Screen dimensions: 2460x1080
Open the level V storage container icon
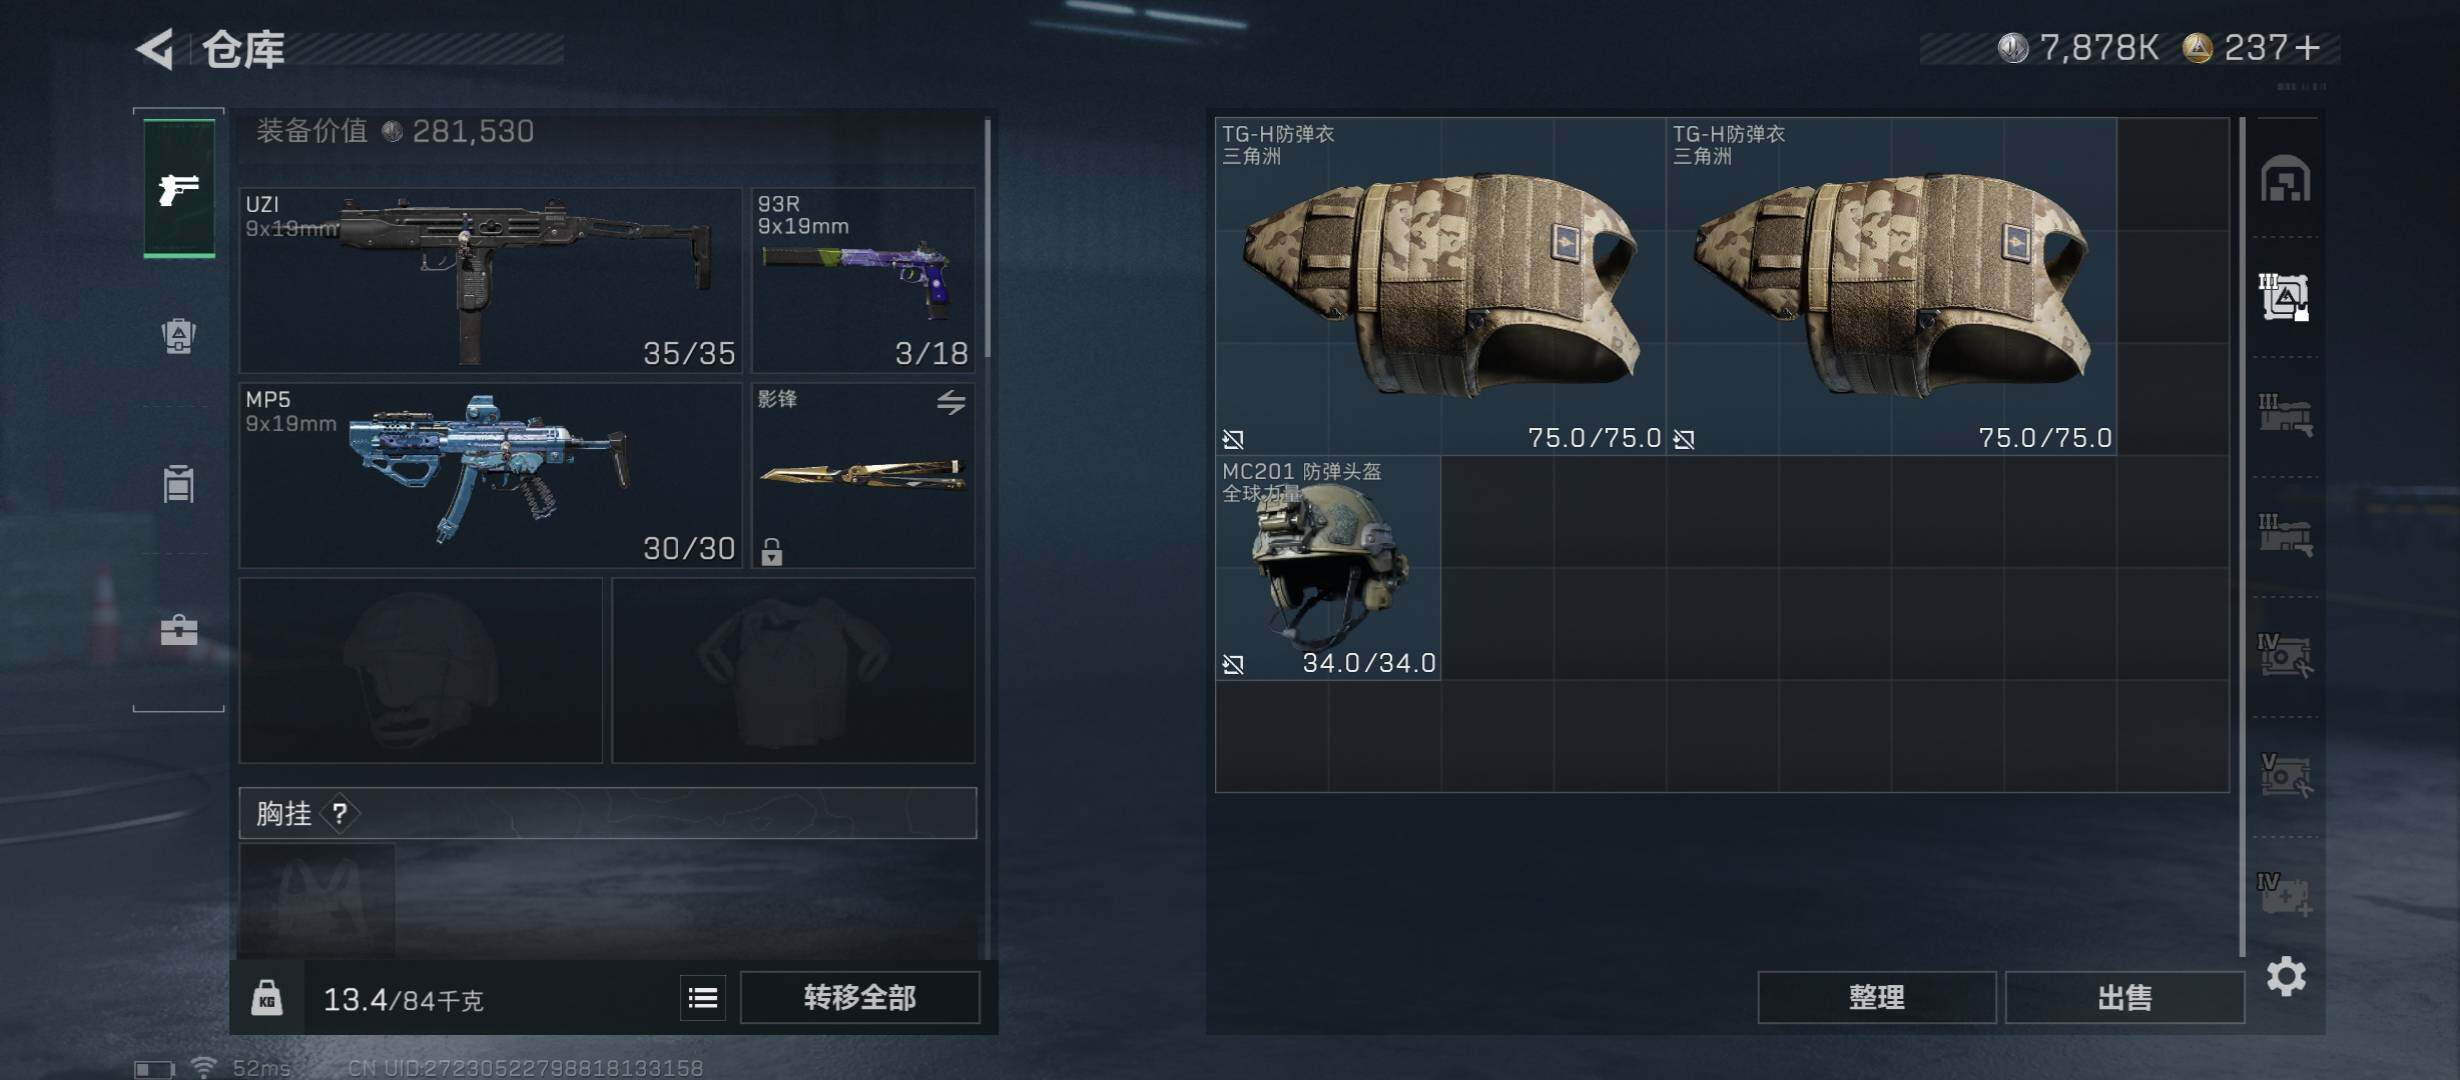pyautogui.click(x=2285, y=775)
